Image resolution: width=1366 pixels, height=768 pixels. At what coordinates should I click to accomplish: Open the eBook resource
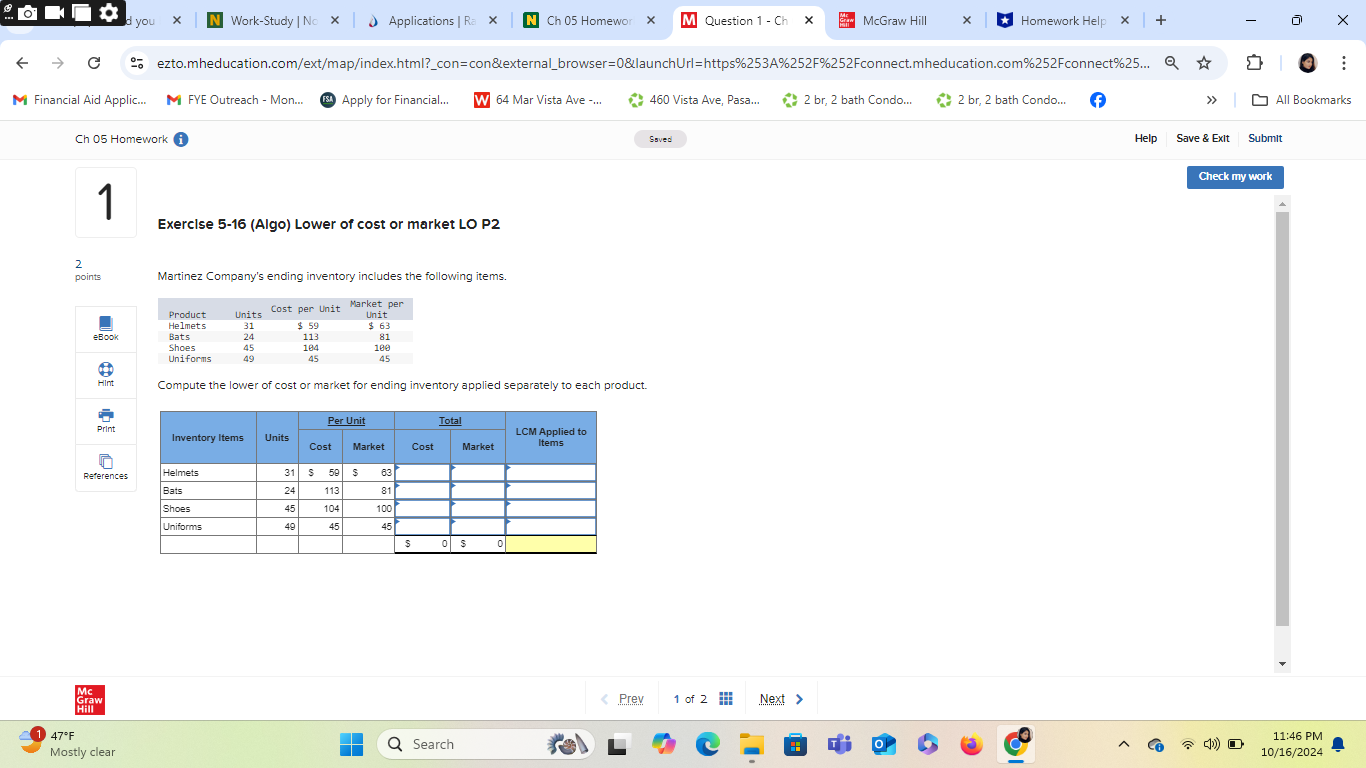click(x=105, y=328)
